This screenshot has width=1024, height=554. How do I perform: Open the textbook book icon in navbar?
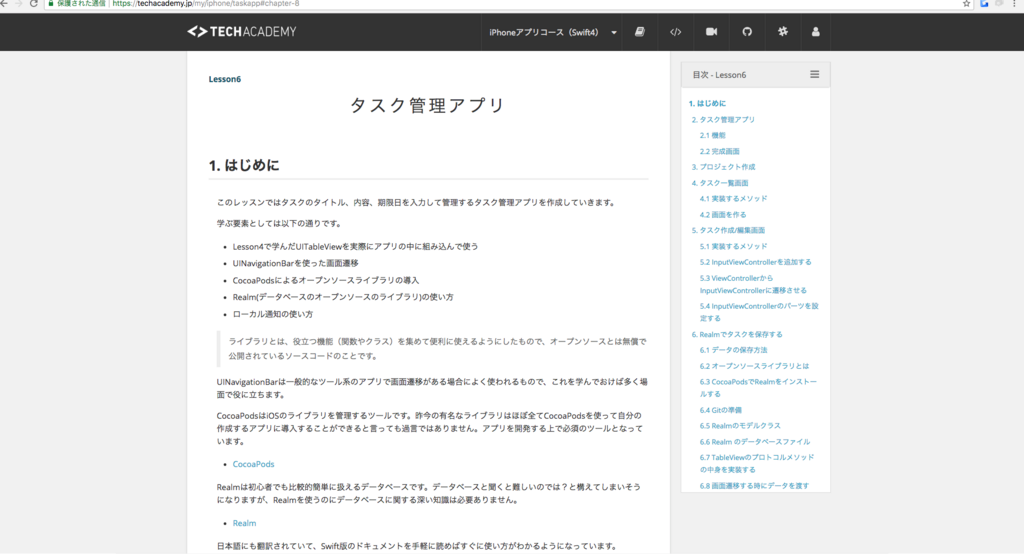(x=640, y=32)
